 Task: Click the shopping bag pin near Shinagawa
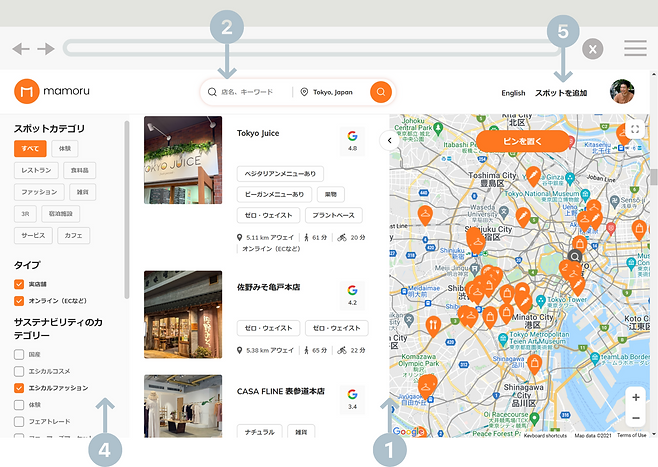click(x=534, y=365)
